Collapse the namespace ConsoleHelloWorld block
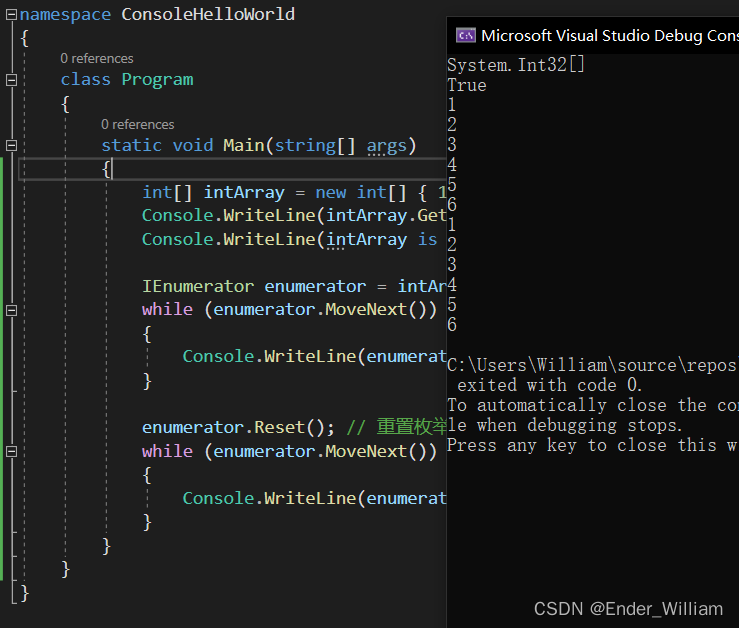Screen dimensions: 739x628 click(11, 15)
